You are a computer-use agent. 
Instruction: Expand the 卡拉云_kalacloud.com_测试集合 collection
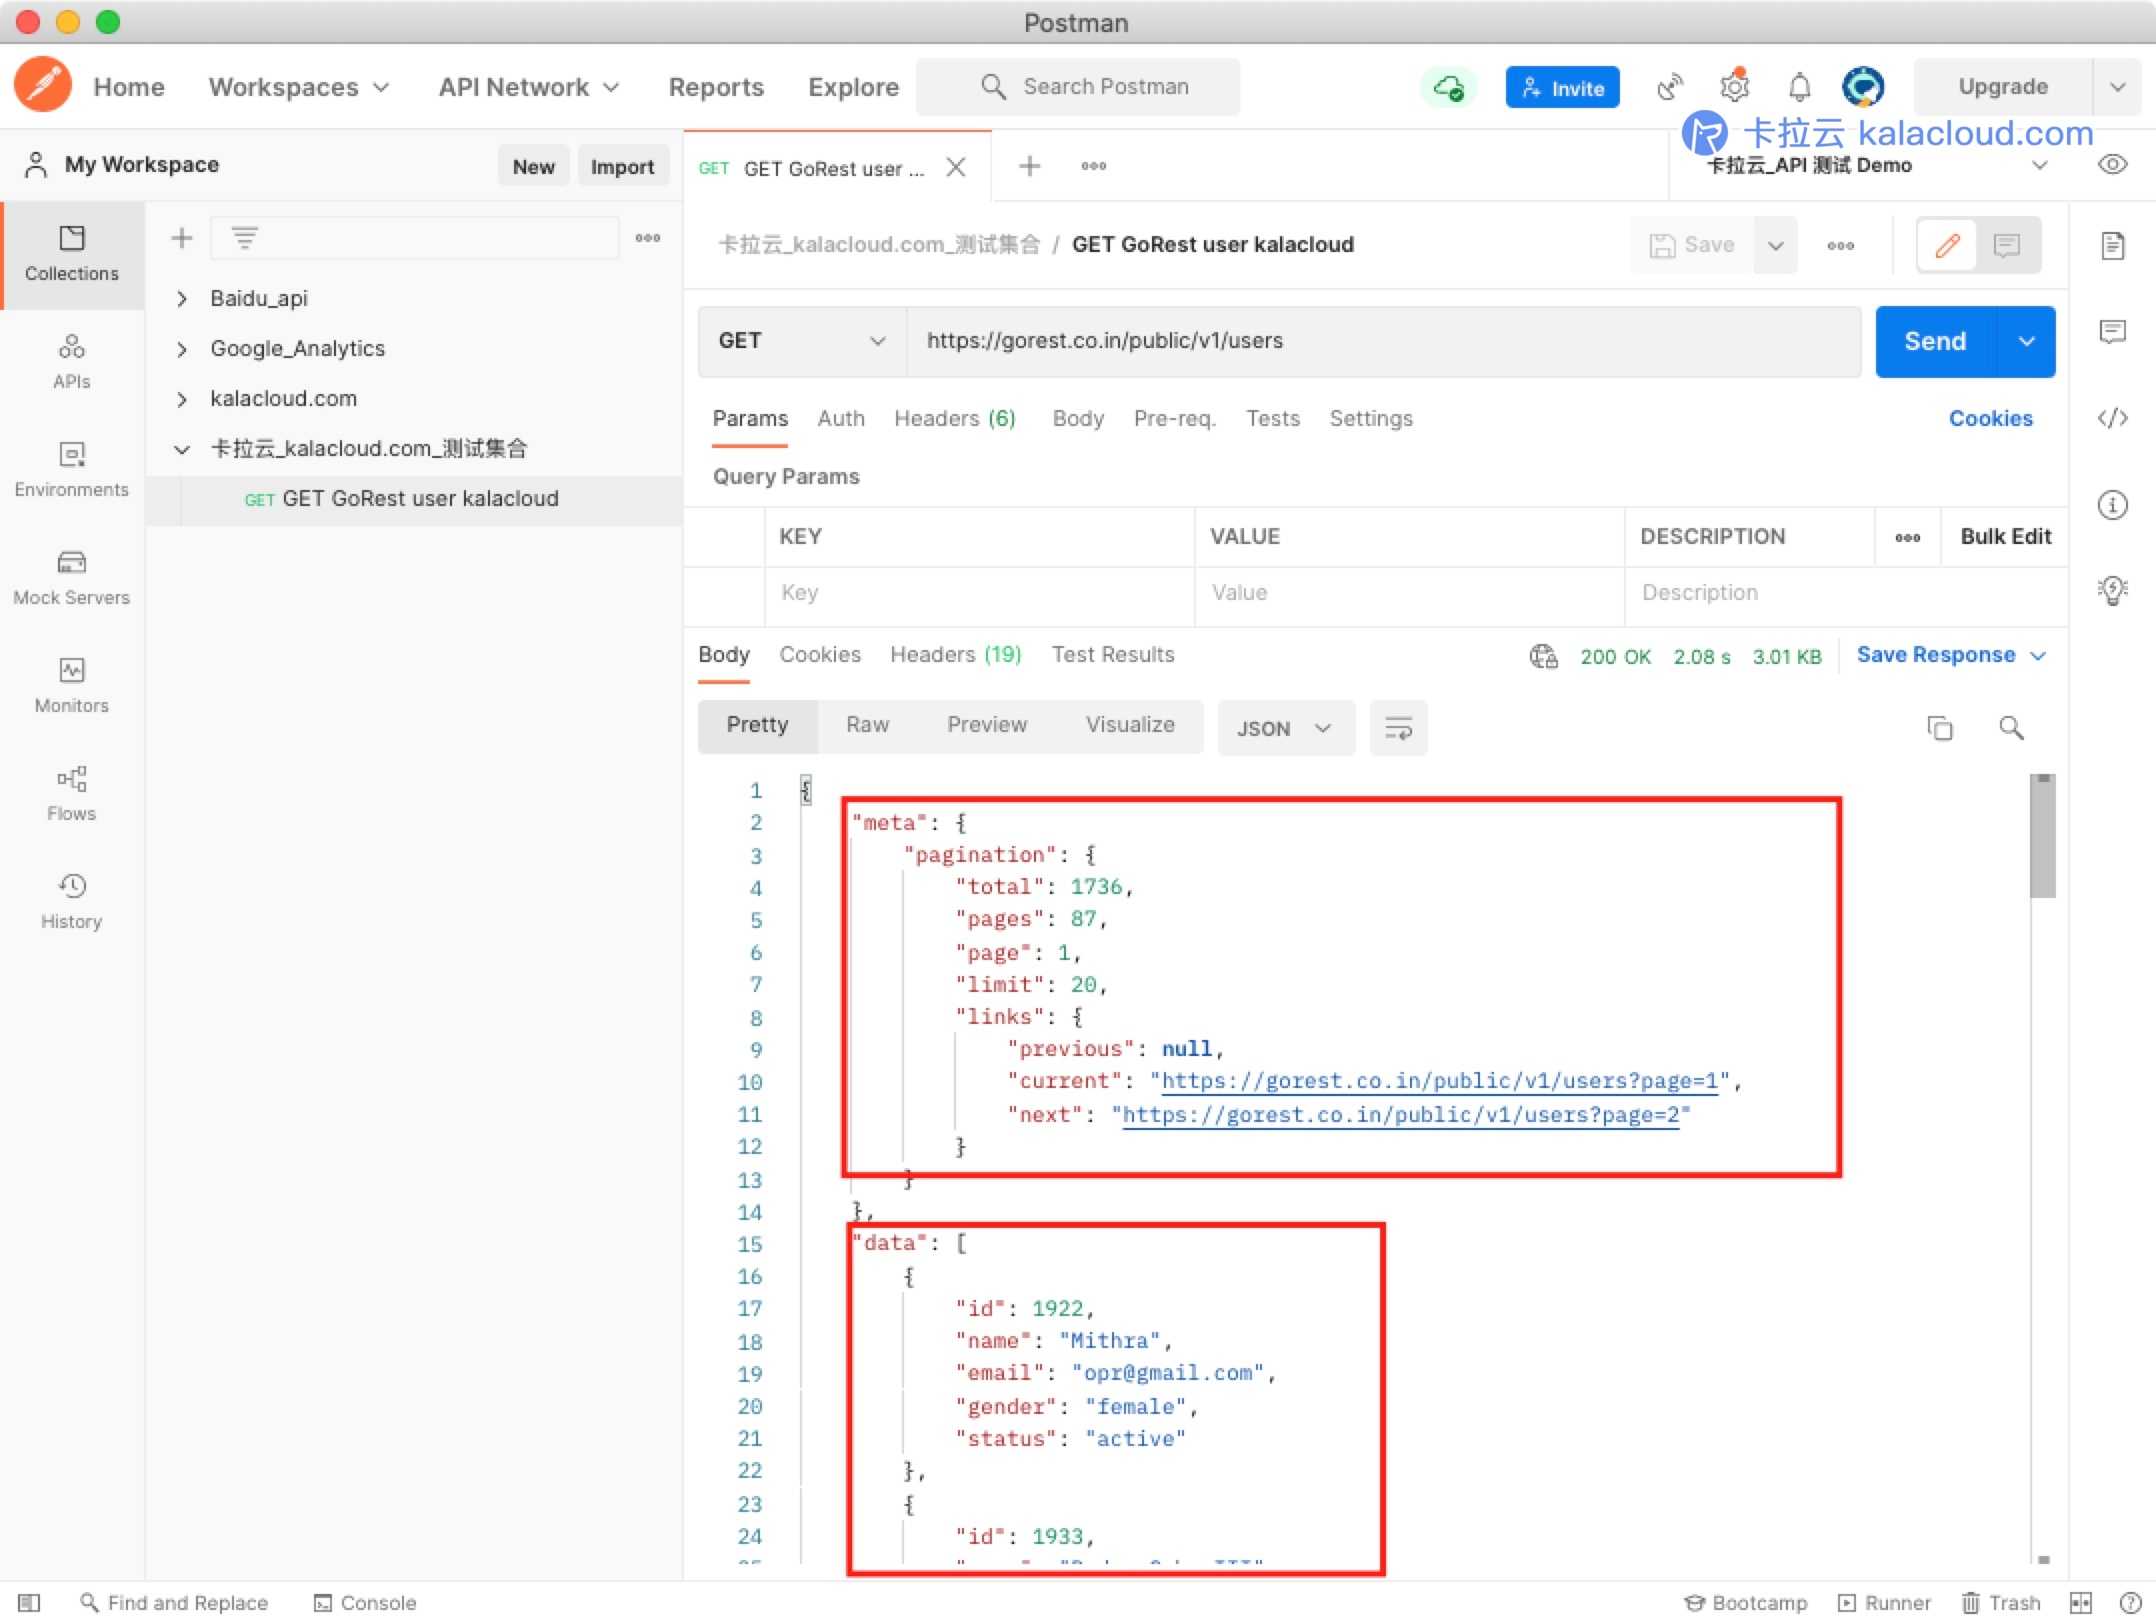click(x=184, y=447)
